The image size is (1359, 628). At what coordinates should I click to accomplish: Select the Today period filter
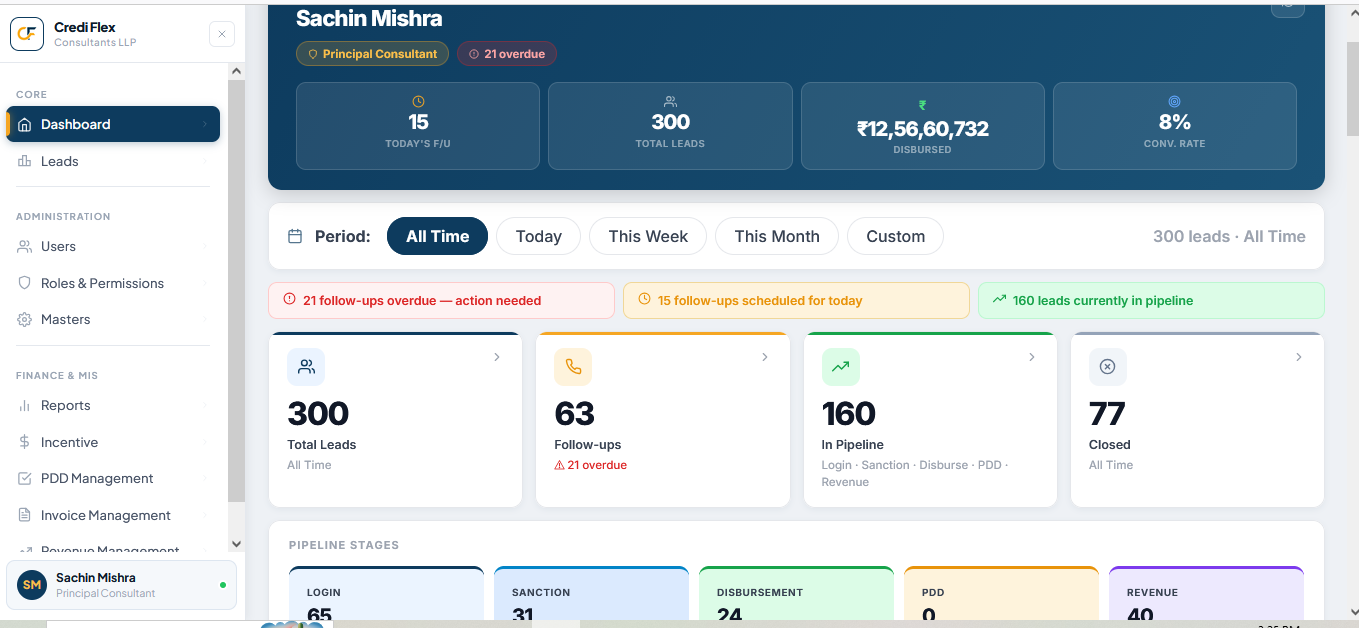tap(538, 236)
